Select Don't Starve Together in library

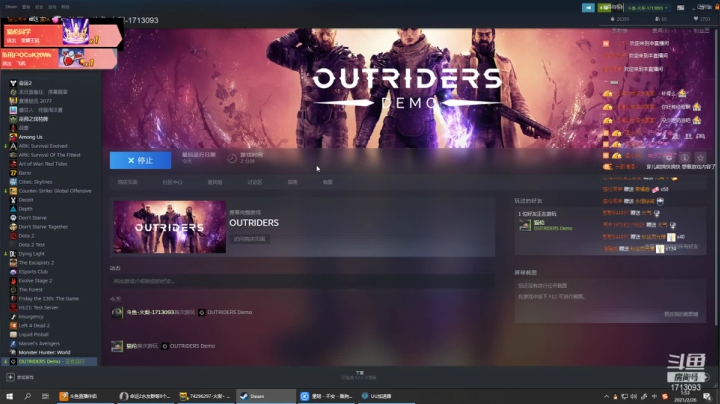point(43,227)
